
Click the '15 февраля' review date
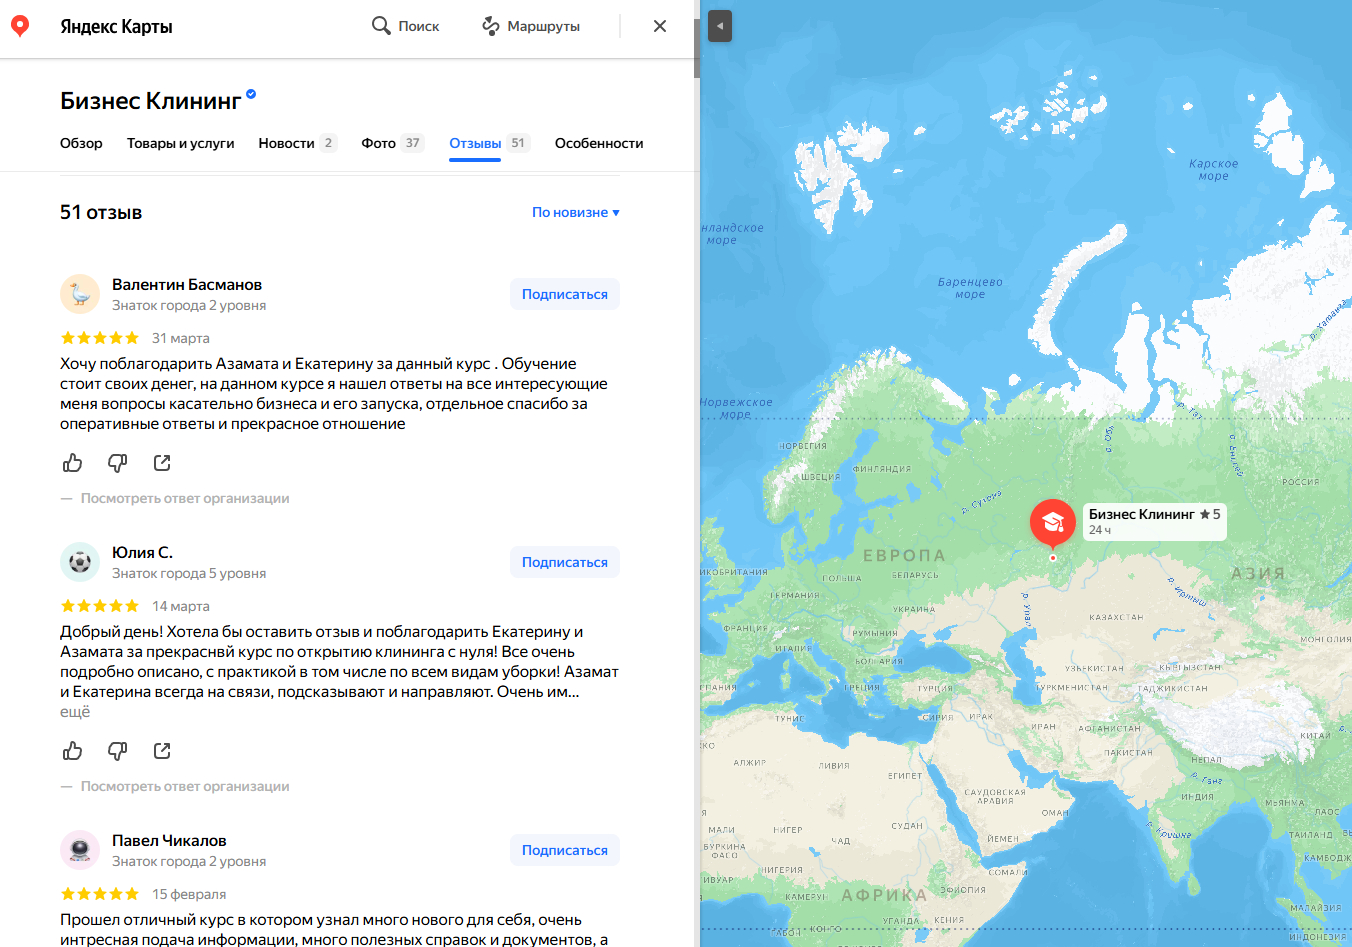click(189, 894)
